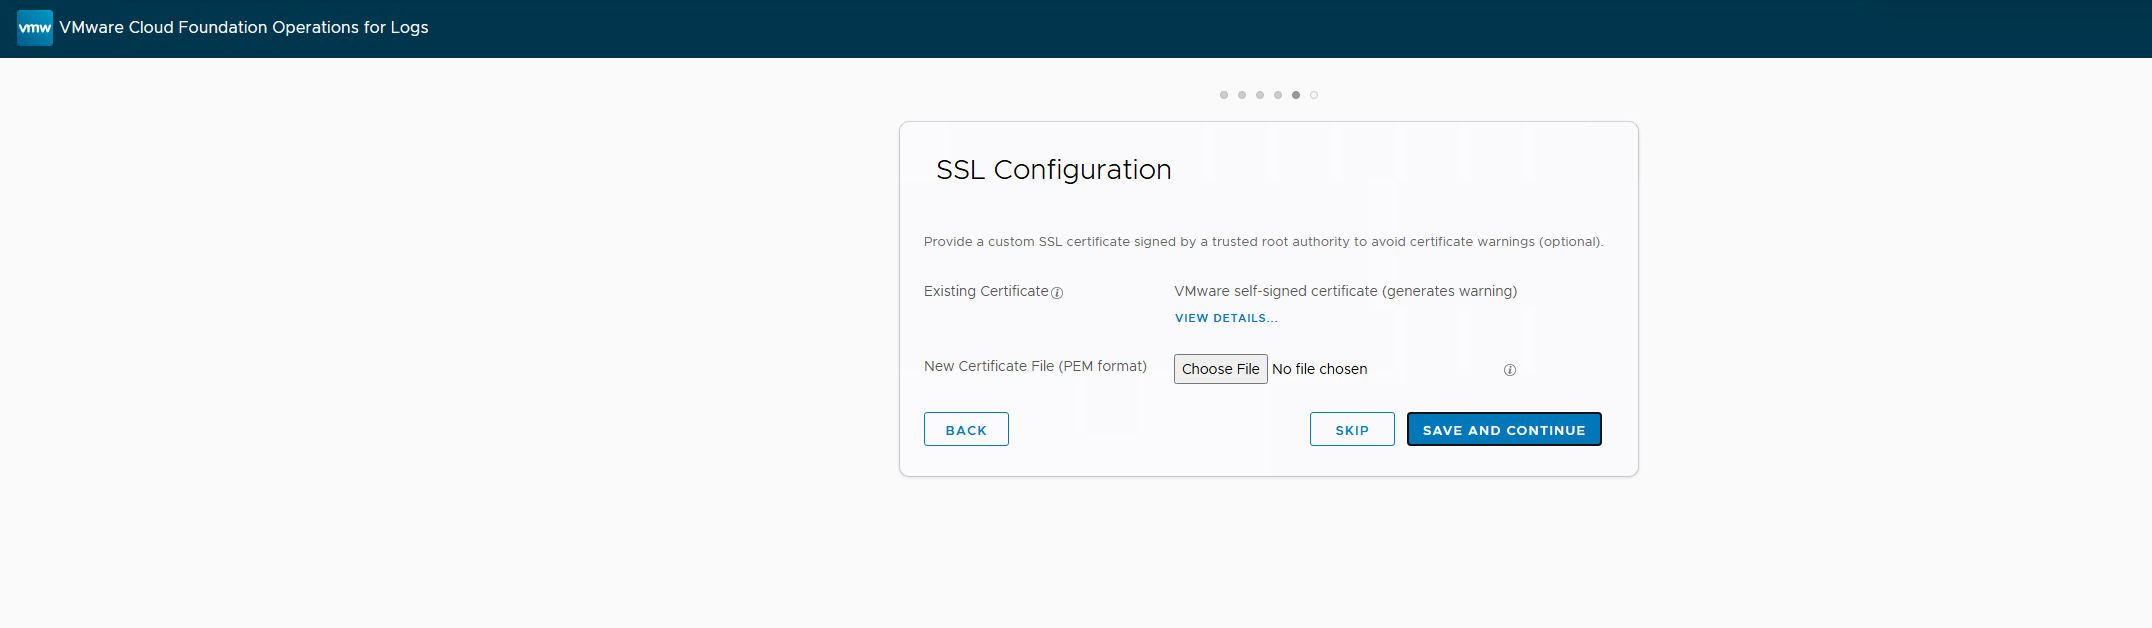
Task: Click the dark current-step indicator dot
Action: click(x=1296, y=95)
